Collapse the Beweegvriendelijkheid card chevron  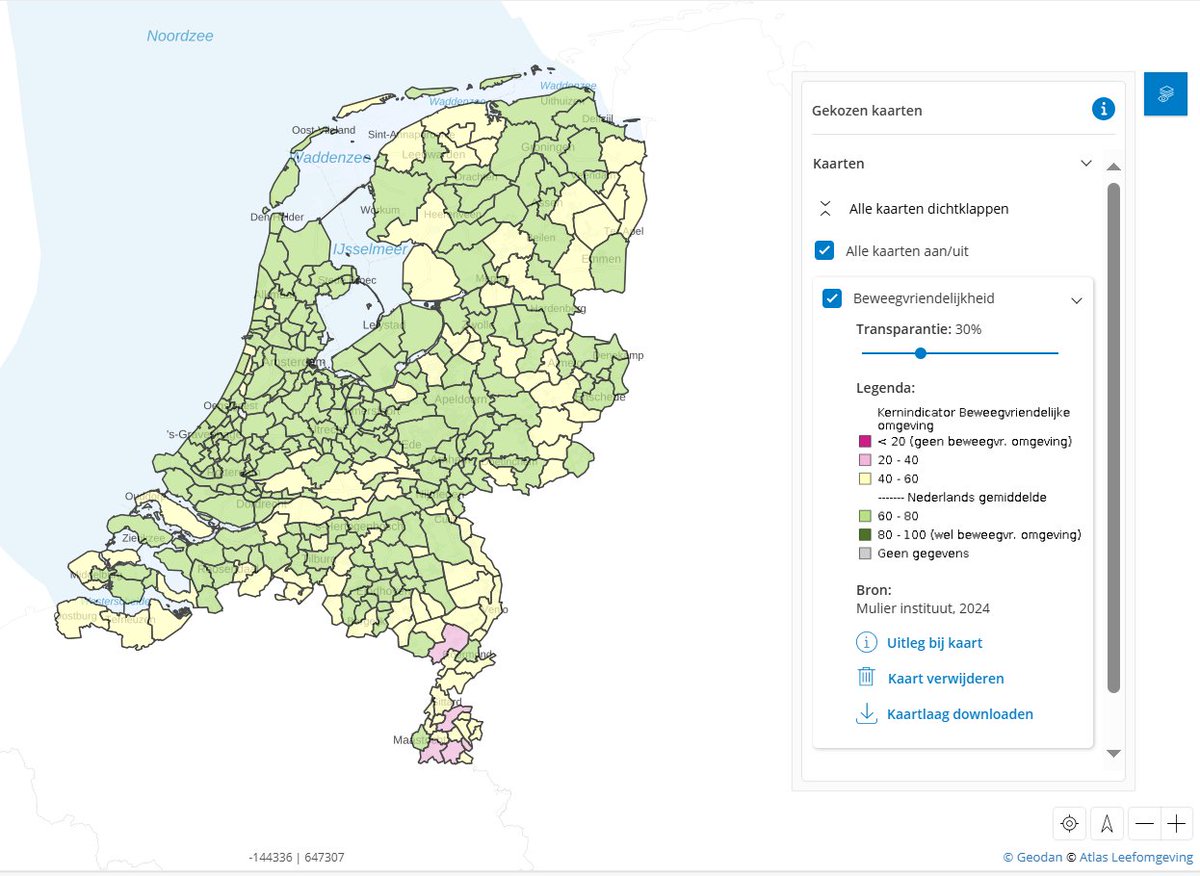click(x=1078, y=299)
